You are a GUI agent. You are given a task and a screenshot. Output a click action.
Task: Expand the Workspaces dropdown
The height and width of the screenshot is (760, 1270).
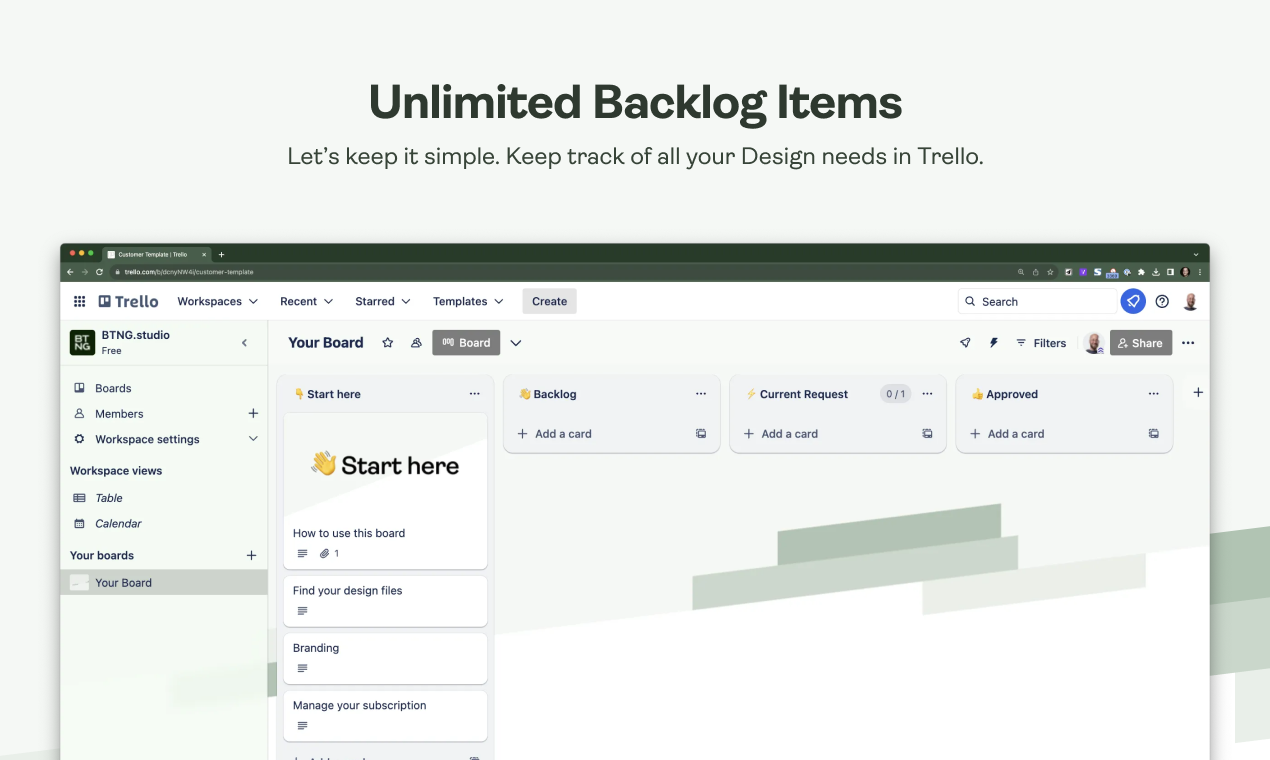pyautogui.click(x=217, y=301)
